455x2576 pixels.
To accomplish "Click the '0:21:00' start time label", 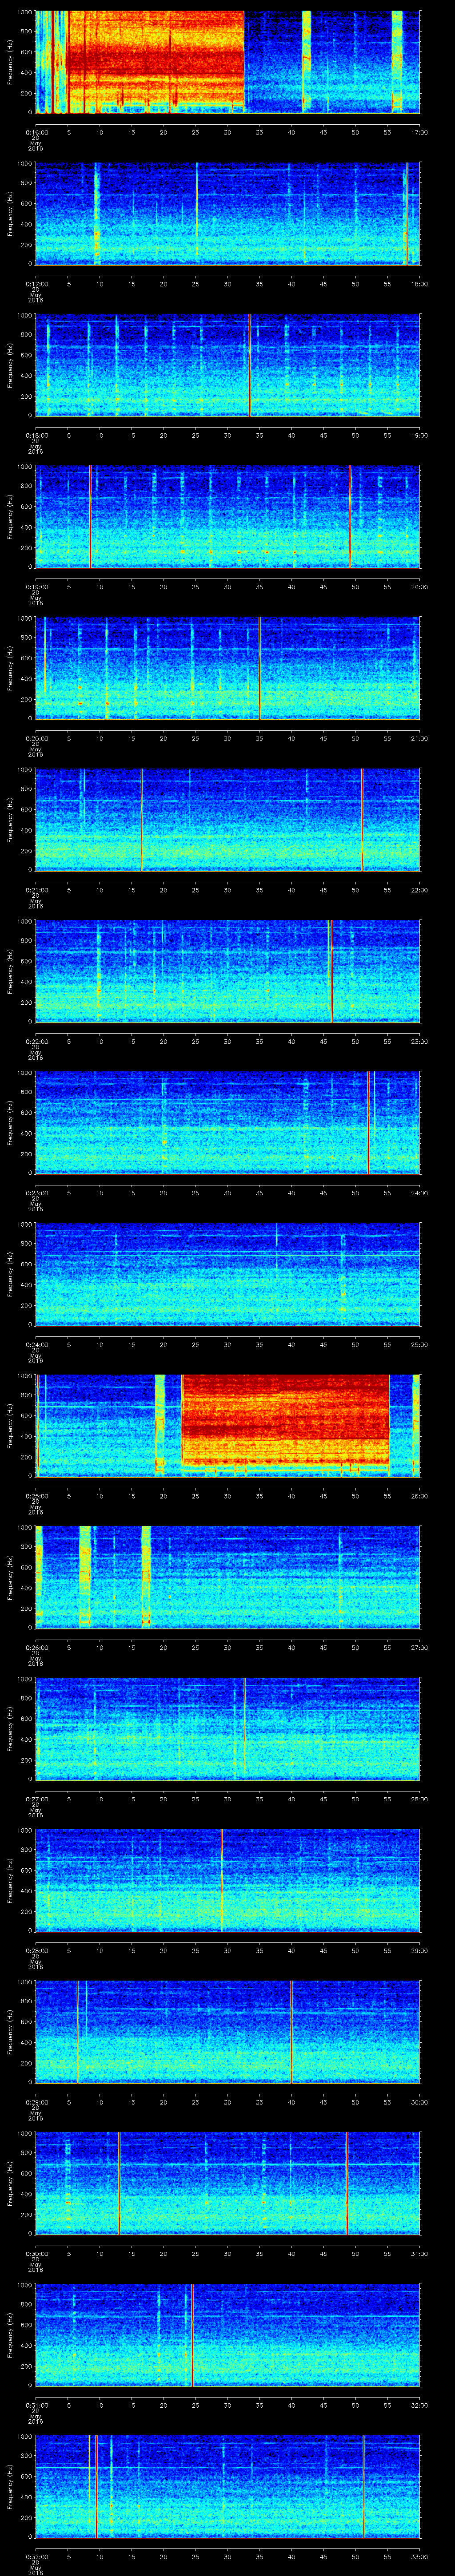I will point(36,890).
